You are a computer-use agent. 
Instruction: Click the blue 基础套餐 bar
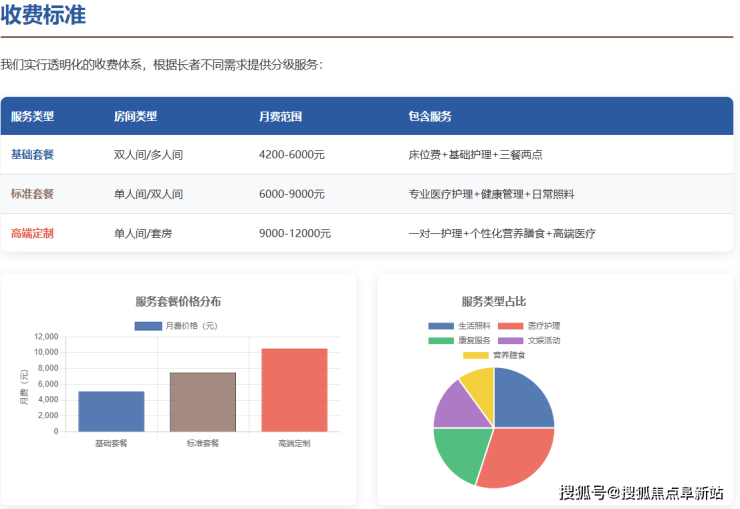click(111, 411)
